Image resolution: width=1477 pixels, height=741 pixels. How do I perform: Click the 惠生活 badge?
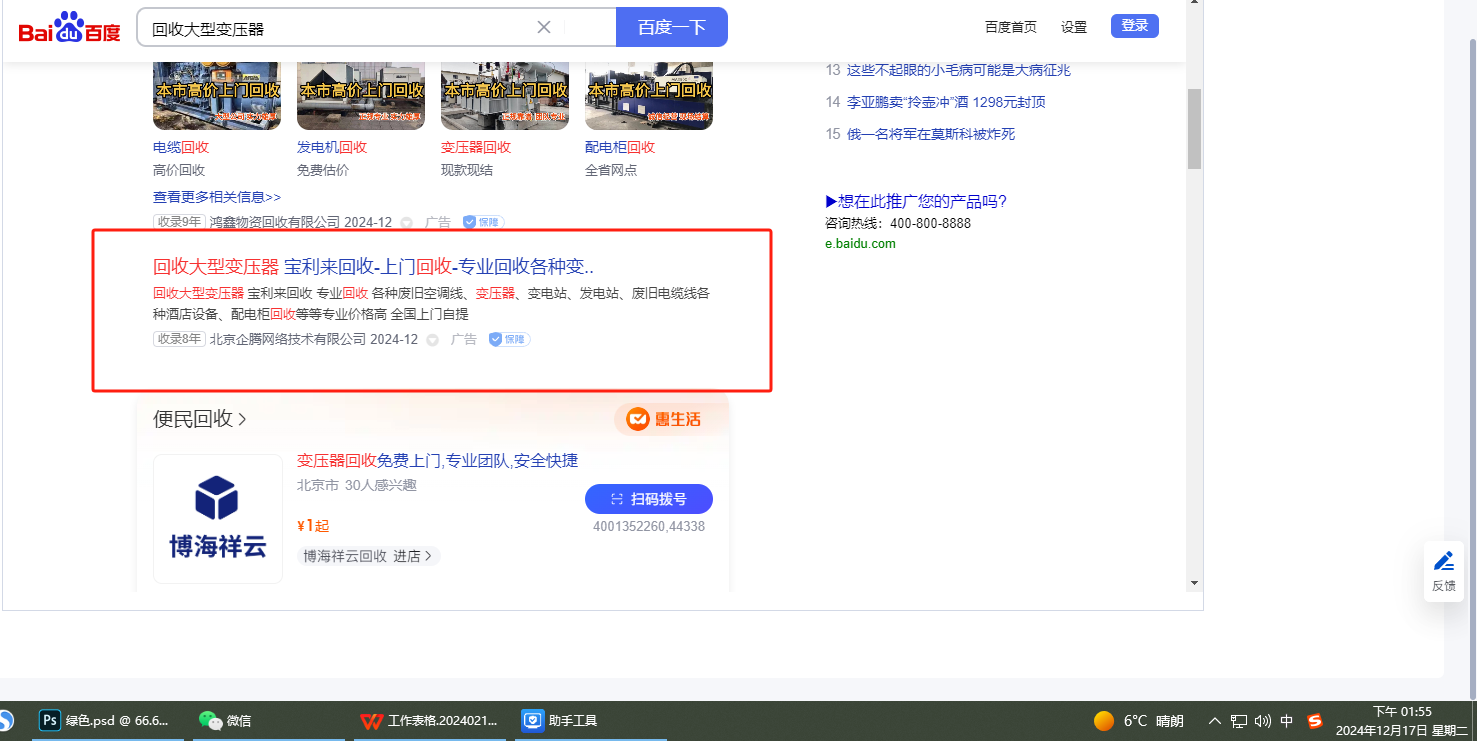pyautogui.click(x=664, y=419)
